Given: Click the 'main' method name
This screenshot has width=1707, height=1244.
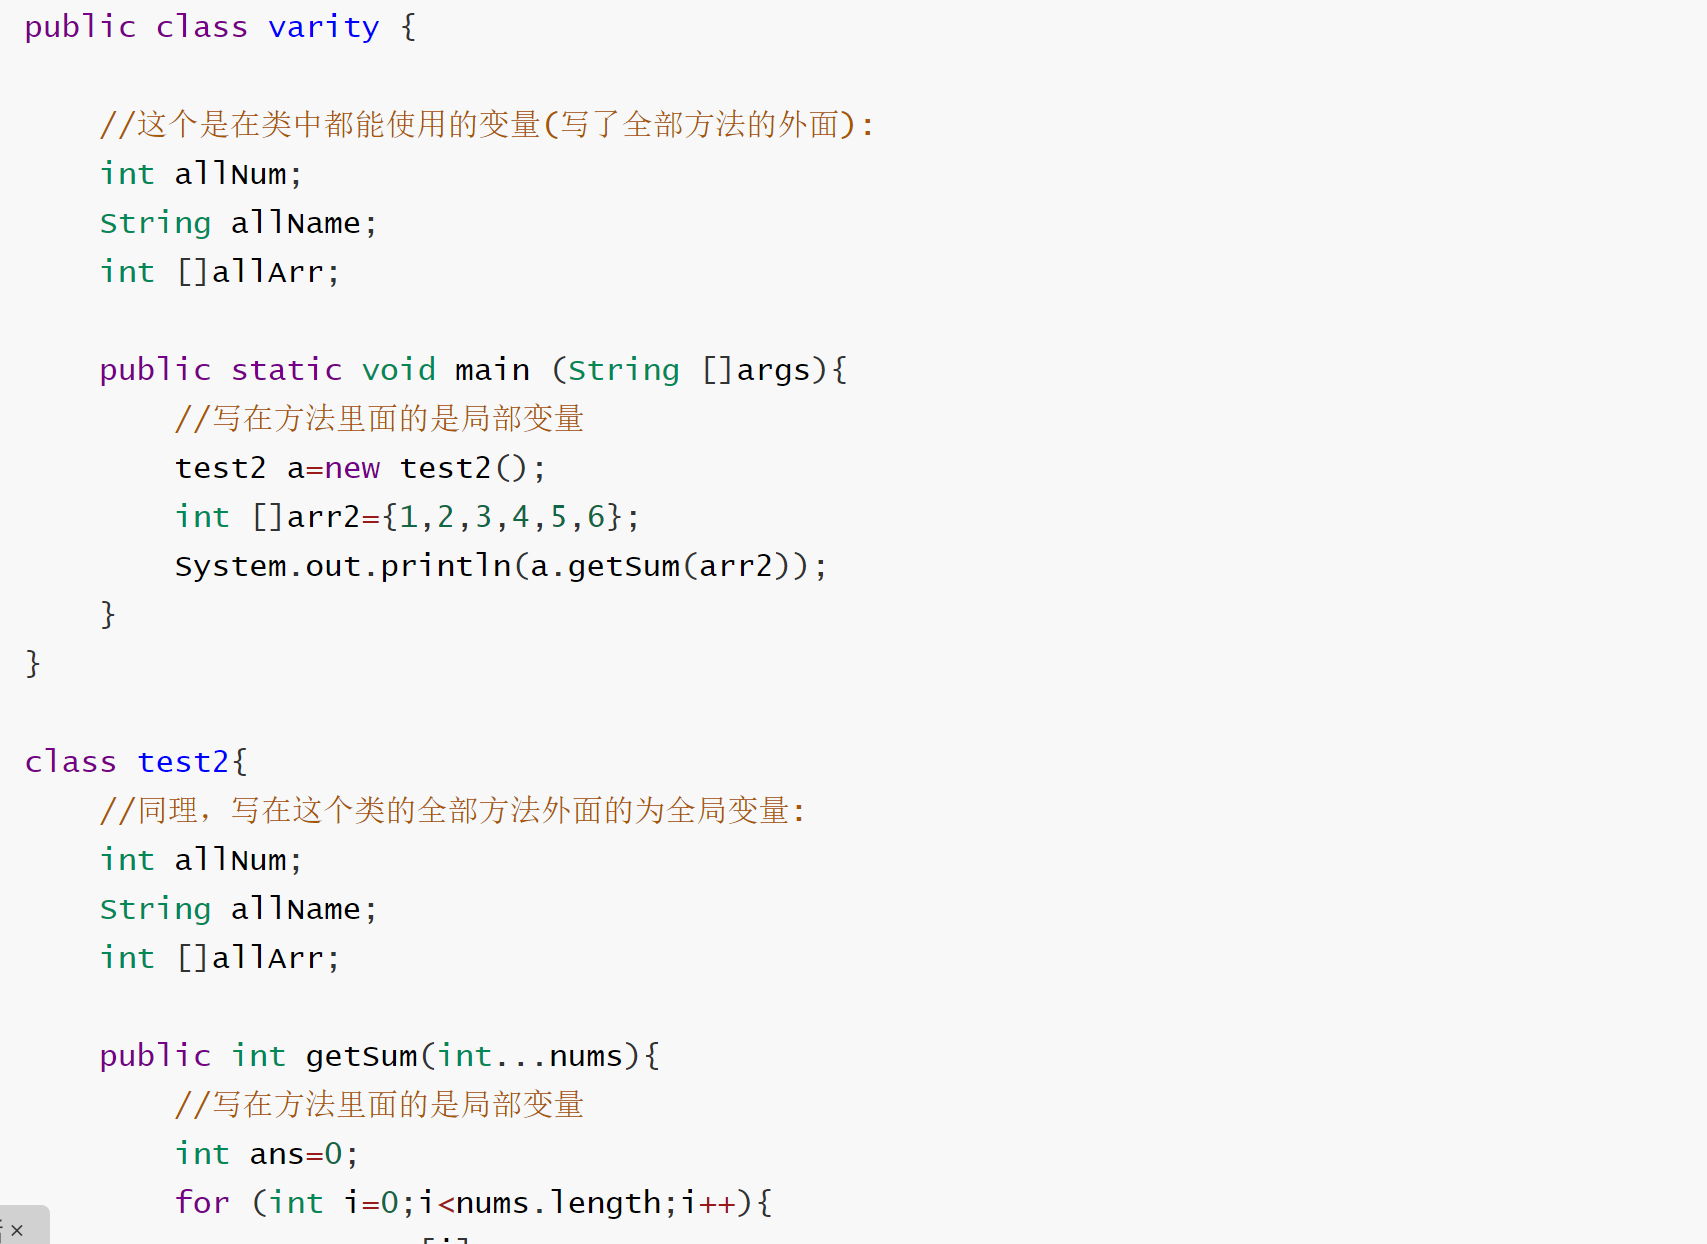Looking at the screenshot, I should [x=491, y=370].
